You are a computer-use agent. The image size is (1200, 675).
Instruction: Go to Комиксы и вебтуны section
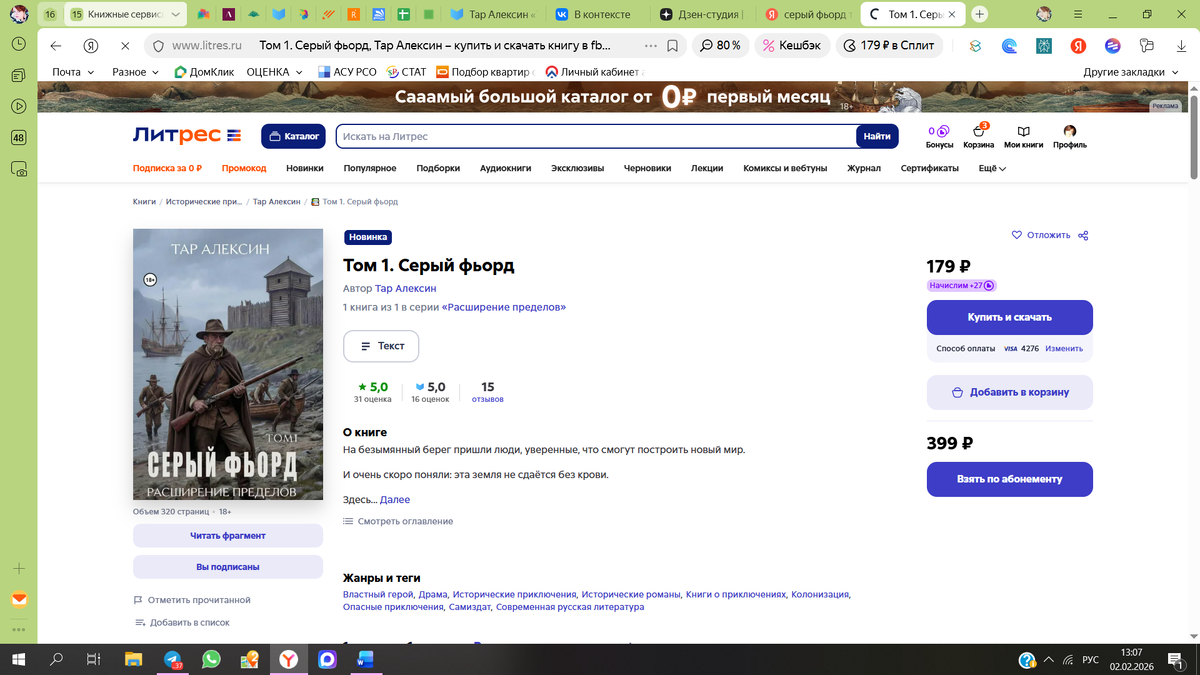pyautogui.click(x=785, y=168)
